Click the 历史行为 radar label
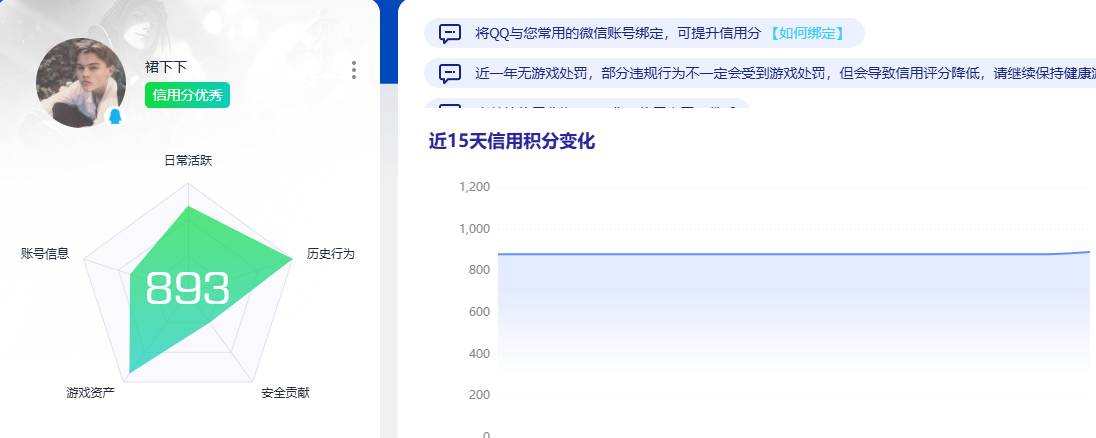Screen dimensions: 1096x438 [331, 254]
